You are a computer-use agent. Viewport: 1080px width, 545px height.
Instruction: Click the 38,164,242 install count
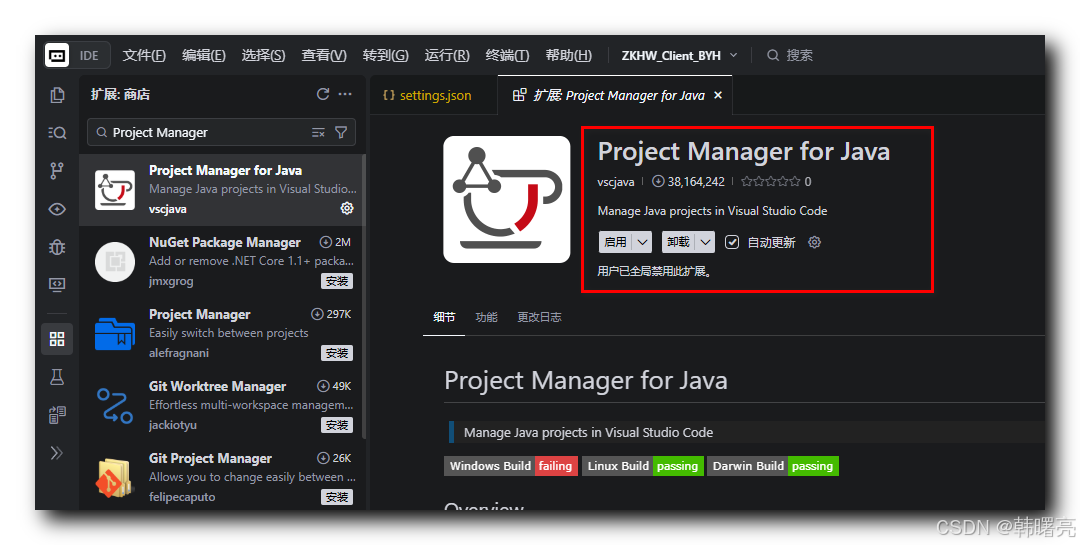[x=688, y=181]
